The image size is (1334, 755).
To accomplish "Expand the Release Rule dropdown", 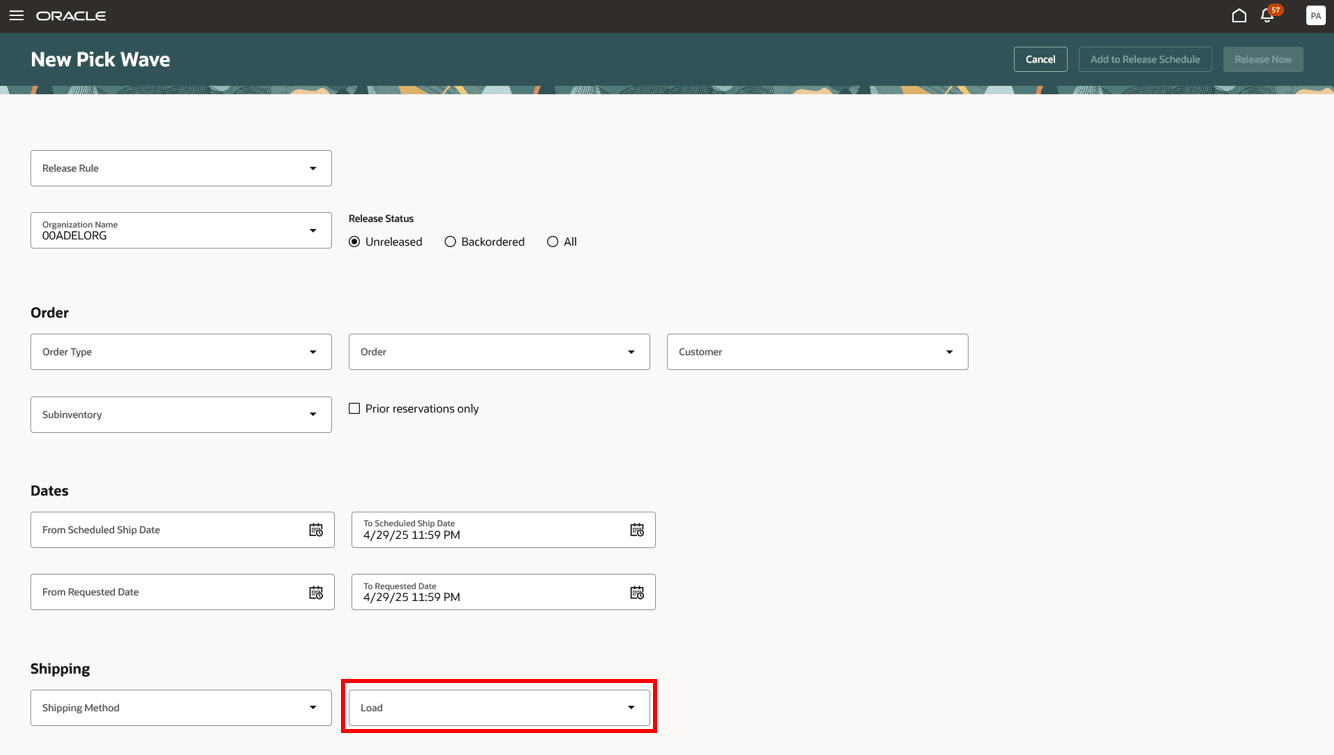I will click(313, 168).
